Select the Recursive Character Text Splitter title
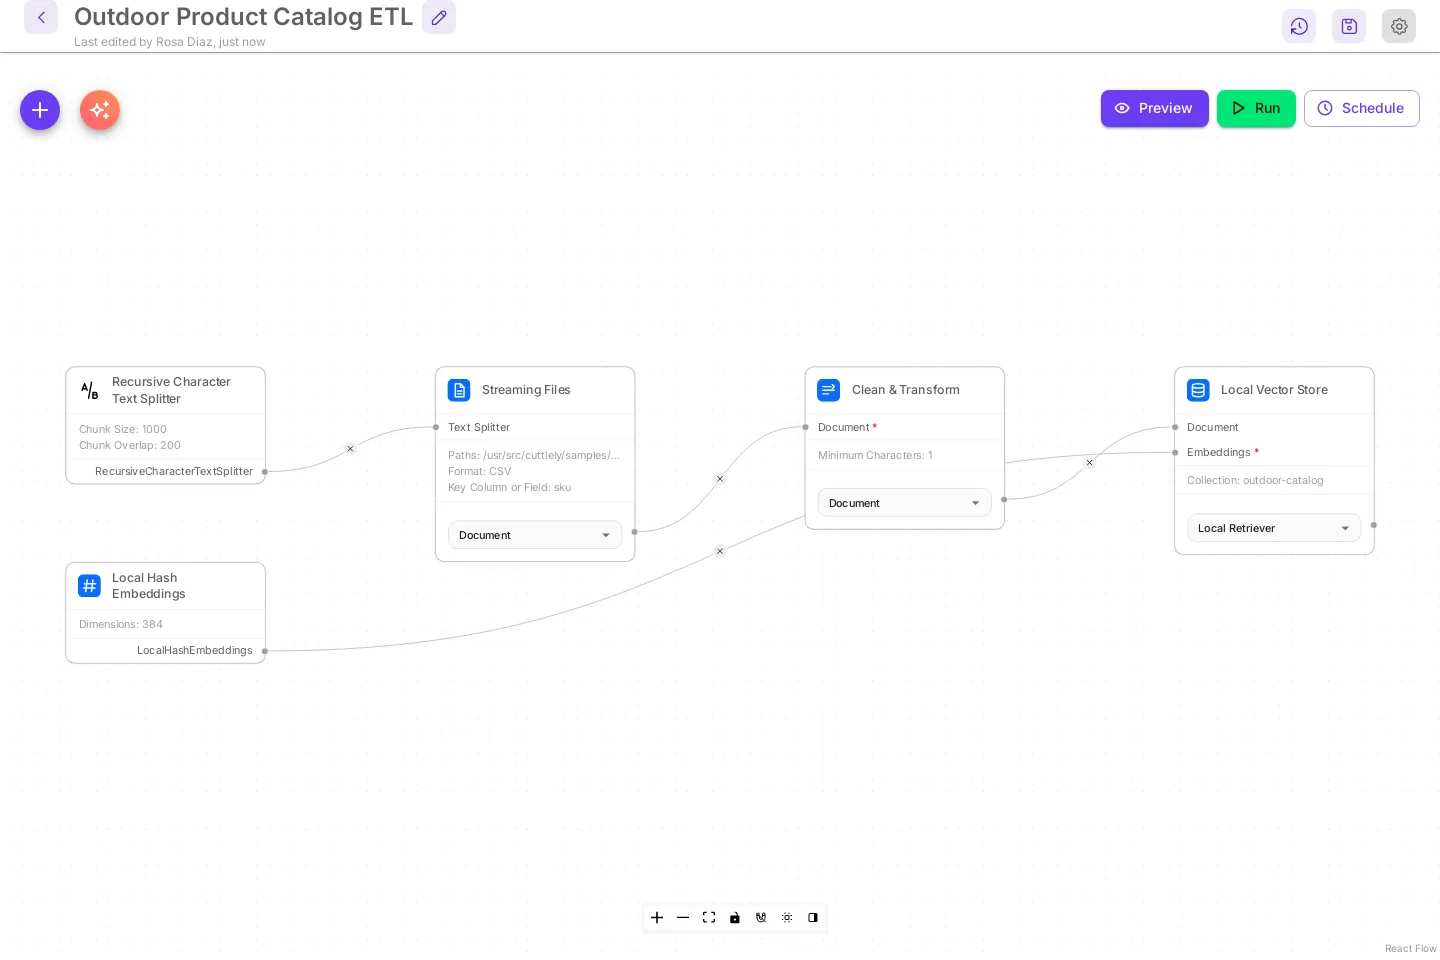 (x=171, y=390)
